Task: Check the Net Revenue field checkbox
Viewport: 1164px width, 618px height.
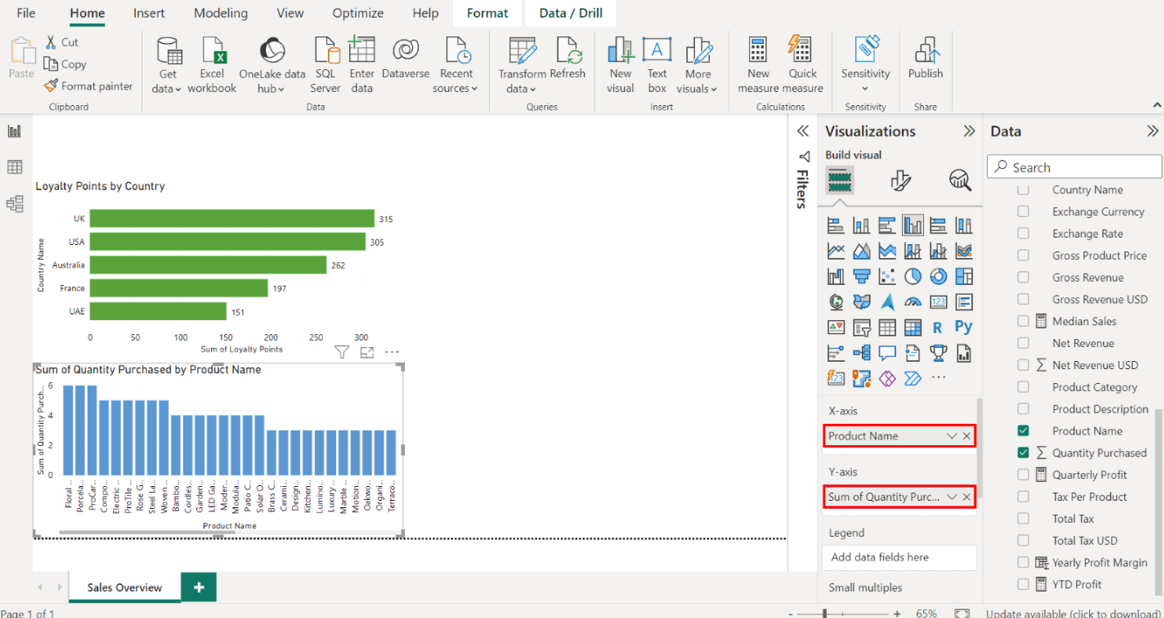Action: pos(1023,343)
